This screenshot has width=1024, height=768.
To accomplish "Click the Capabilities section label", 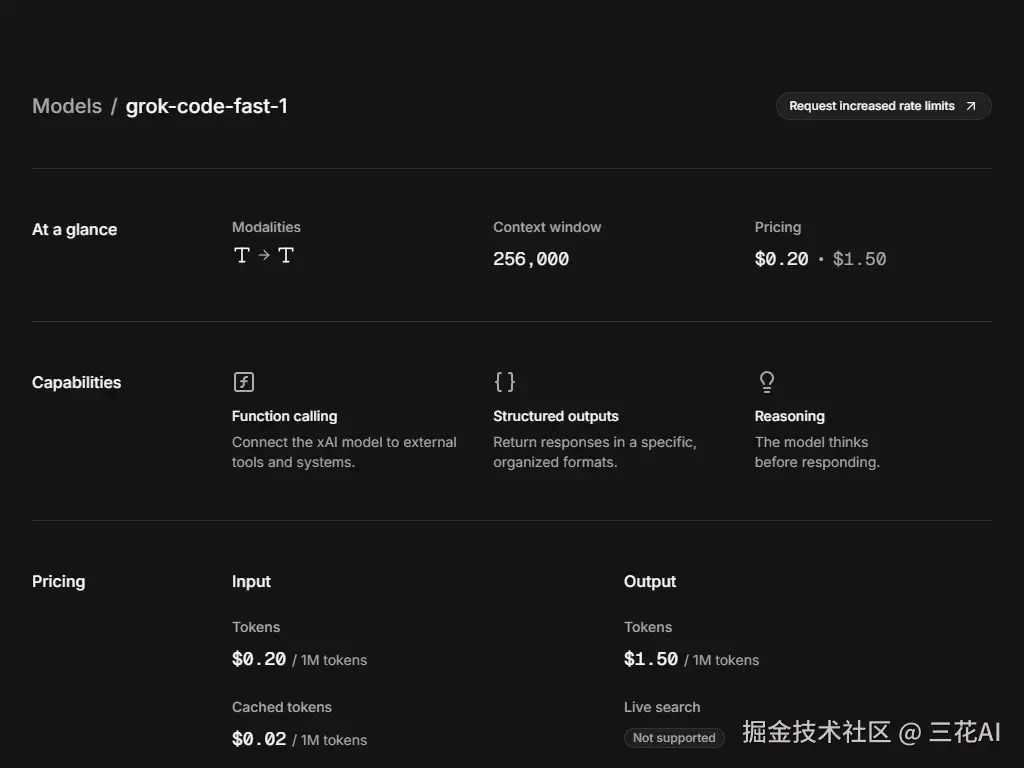I will pyautogui.click(x=76, y=382).
